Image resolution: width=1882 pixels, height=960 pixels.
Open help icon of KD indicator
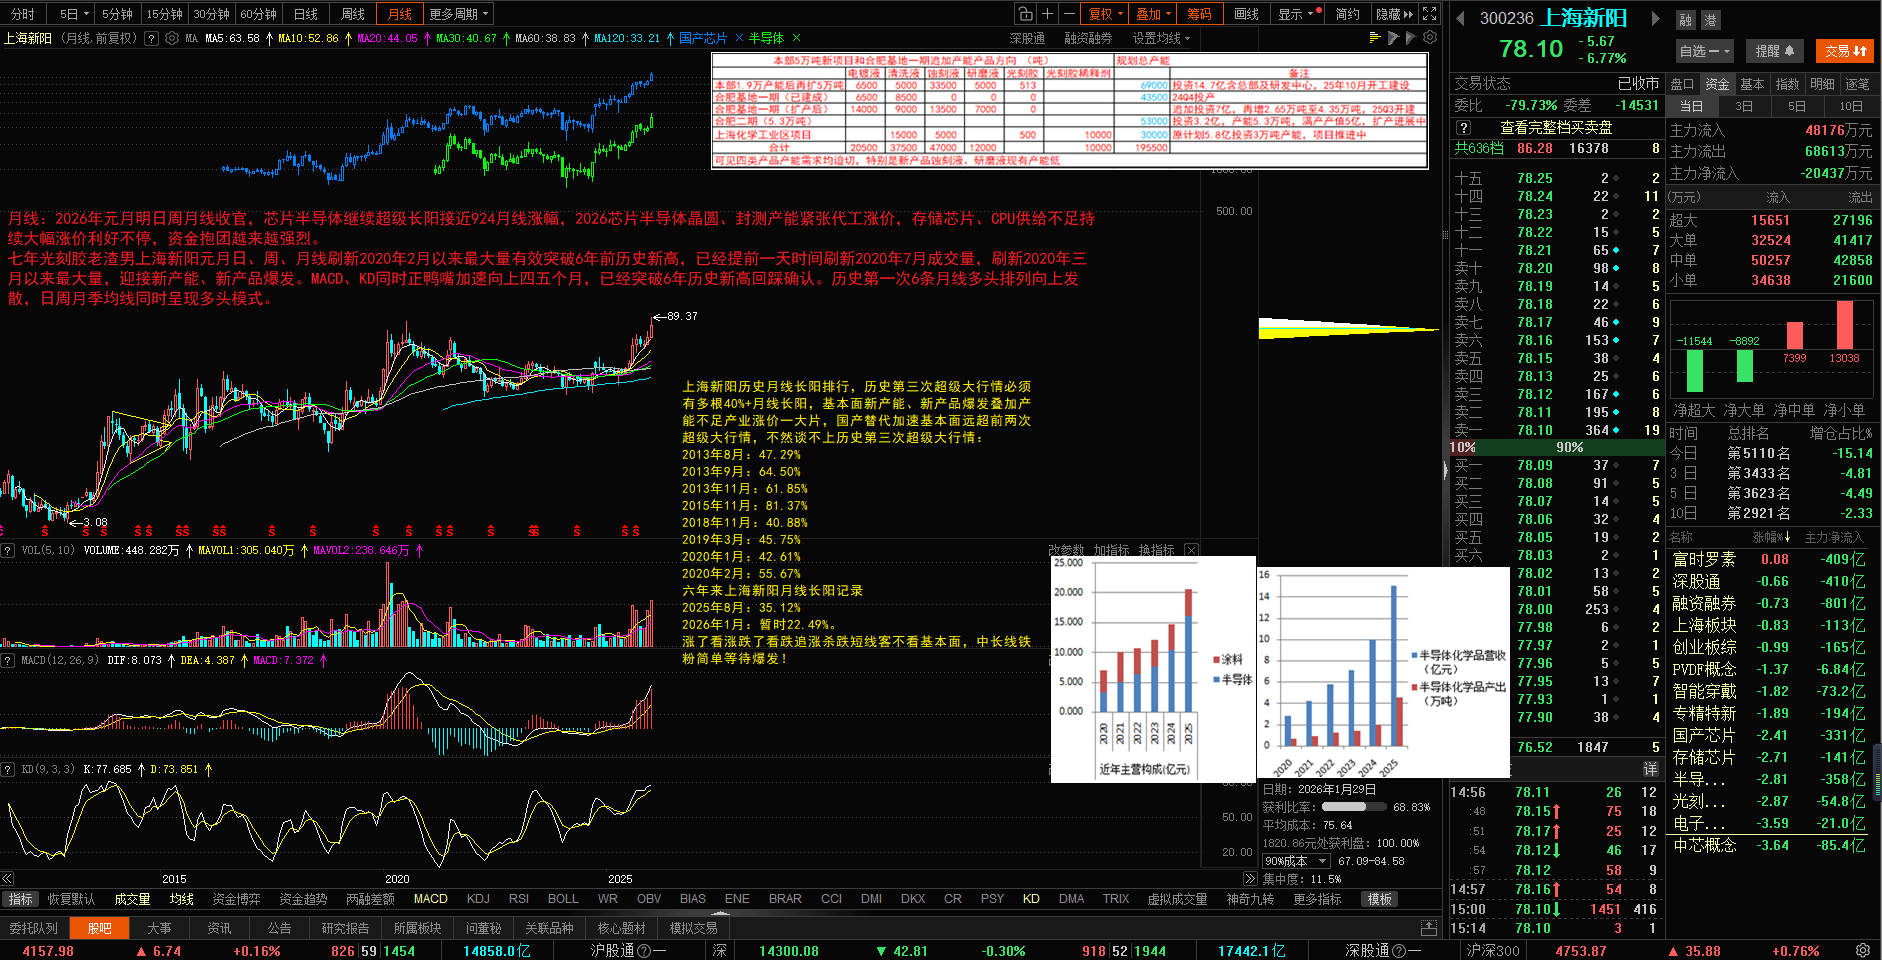pos(8,769)
